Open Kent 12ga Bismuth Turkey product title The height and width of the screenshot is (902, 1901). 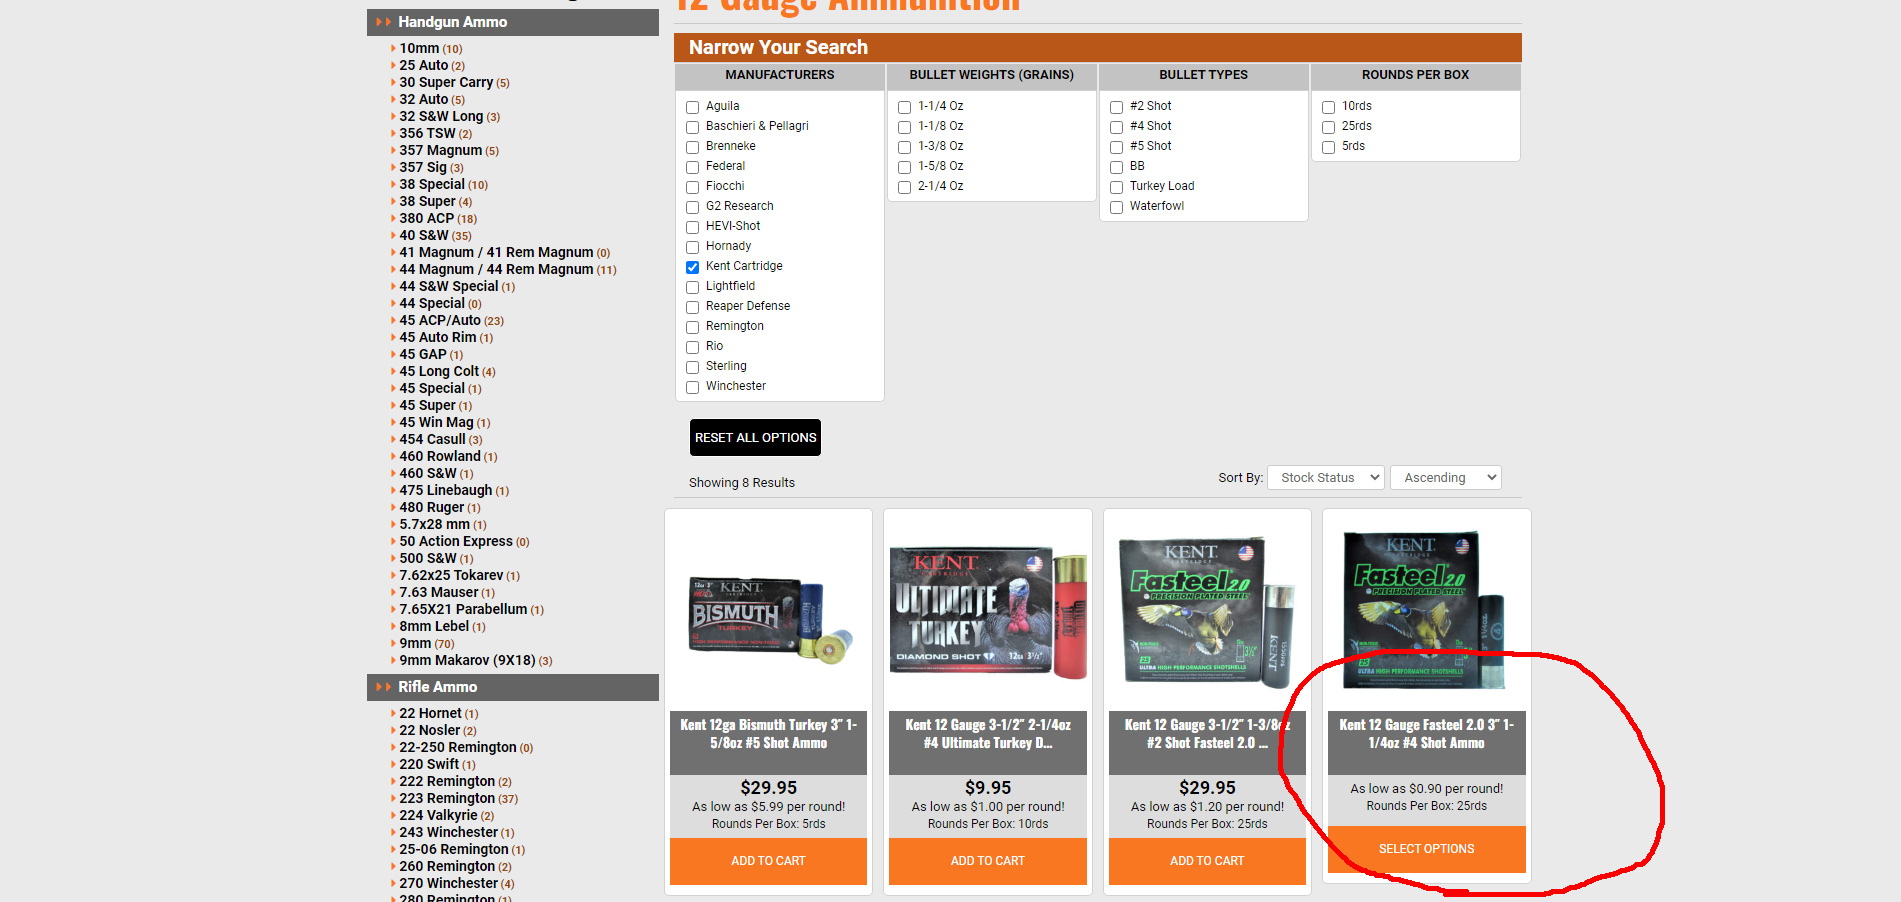[x=768, y=734]
